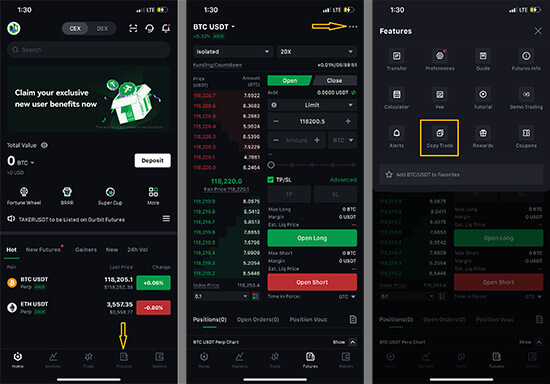This screenshot has height=384, width=550.
Task: Open the Alerts bell feature
Action: (x=396, y=137)
